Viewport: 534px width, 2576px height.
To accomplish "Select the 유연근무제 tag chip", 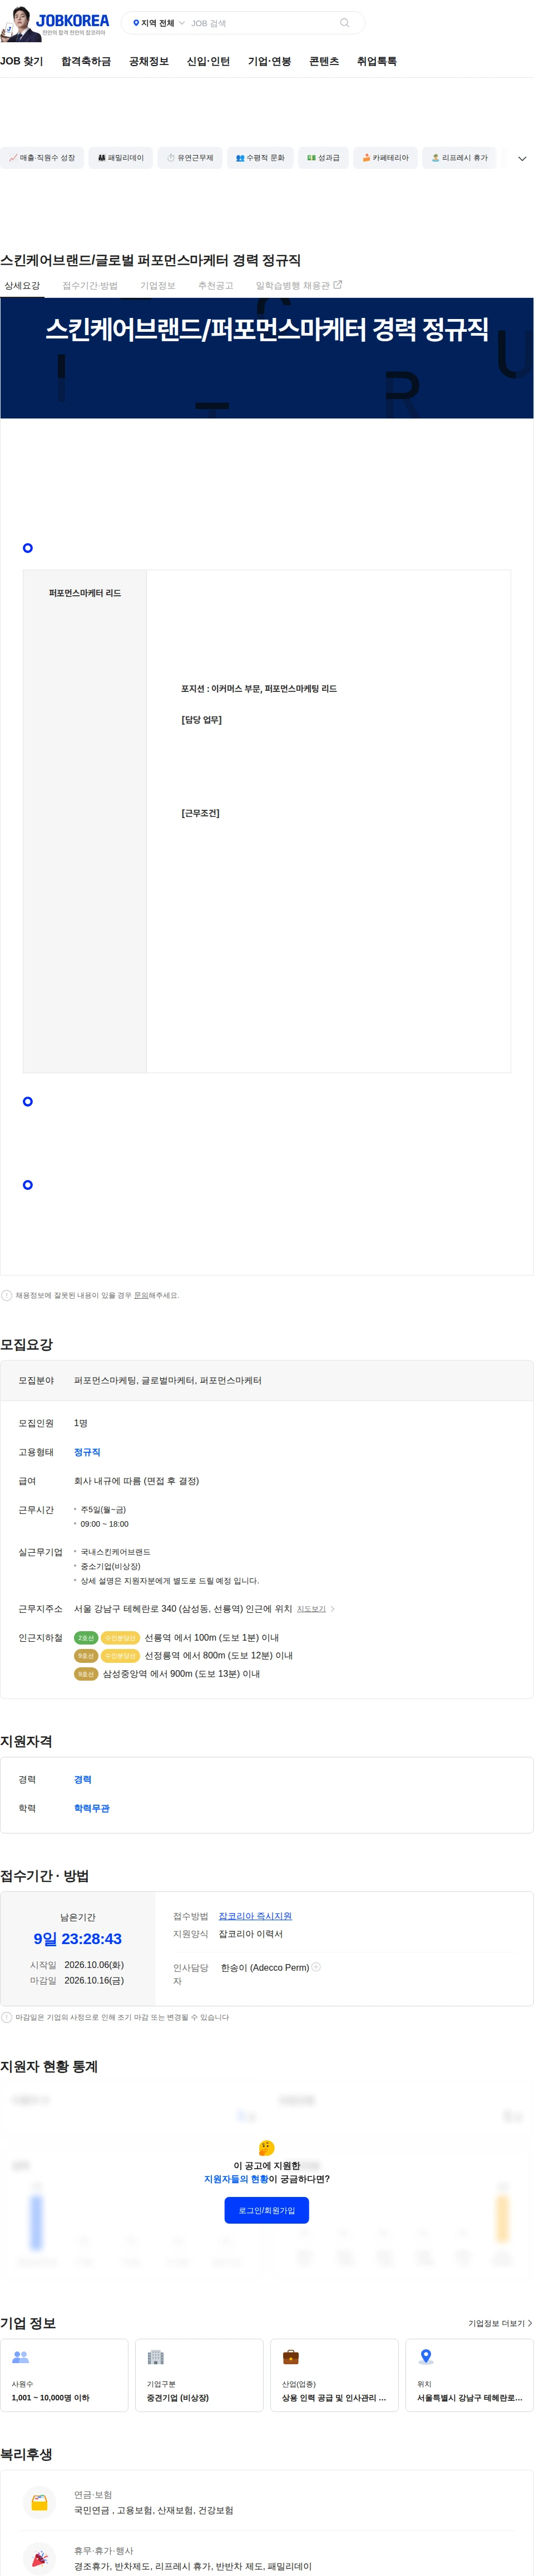I will (190, 158).
